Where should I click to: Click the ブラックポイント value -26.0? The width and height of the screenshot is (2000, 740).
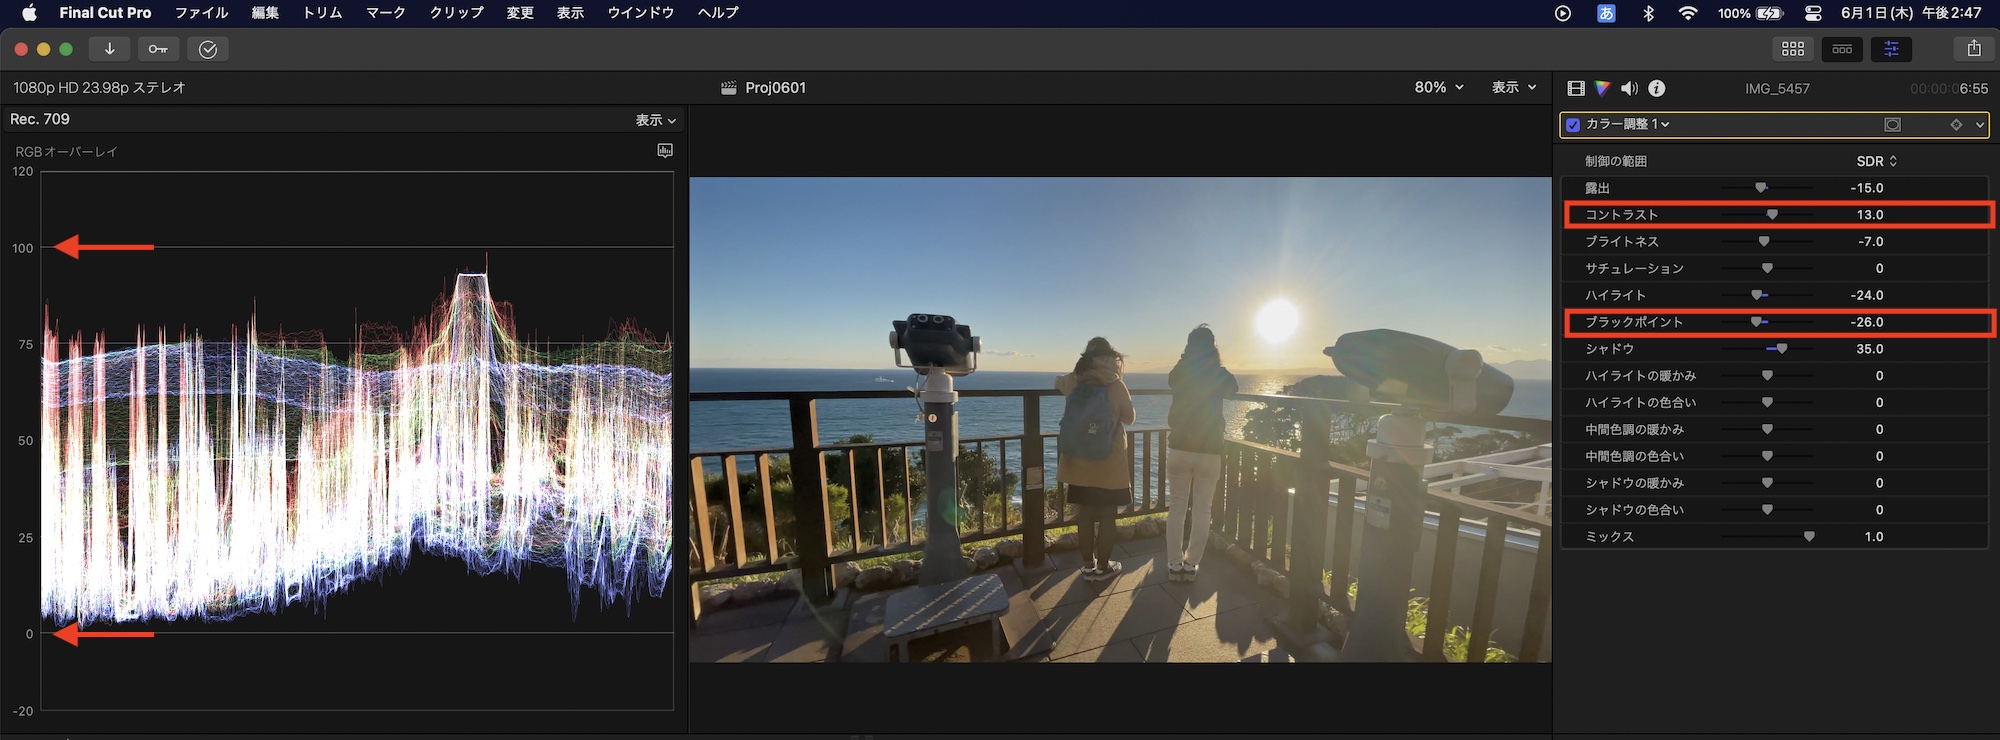1866,322
